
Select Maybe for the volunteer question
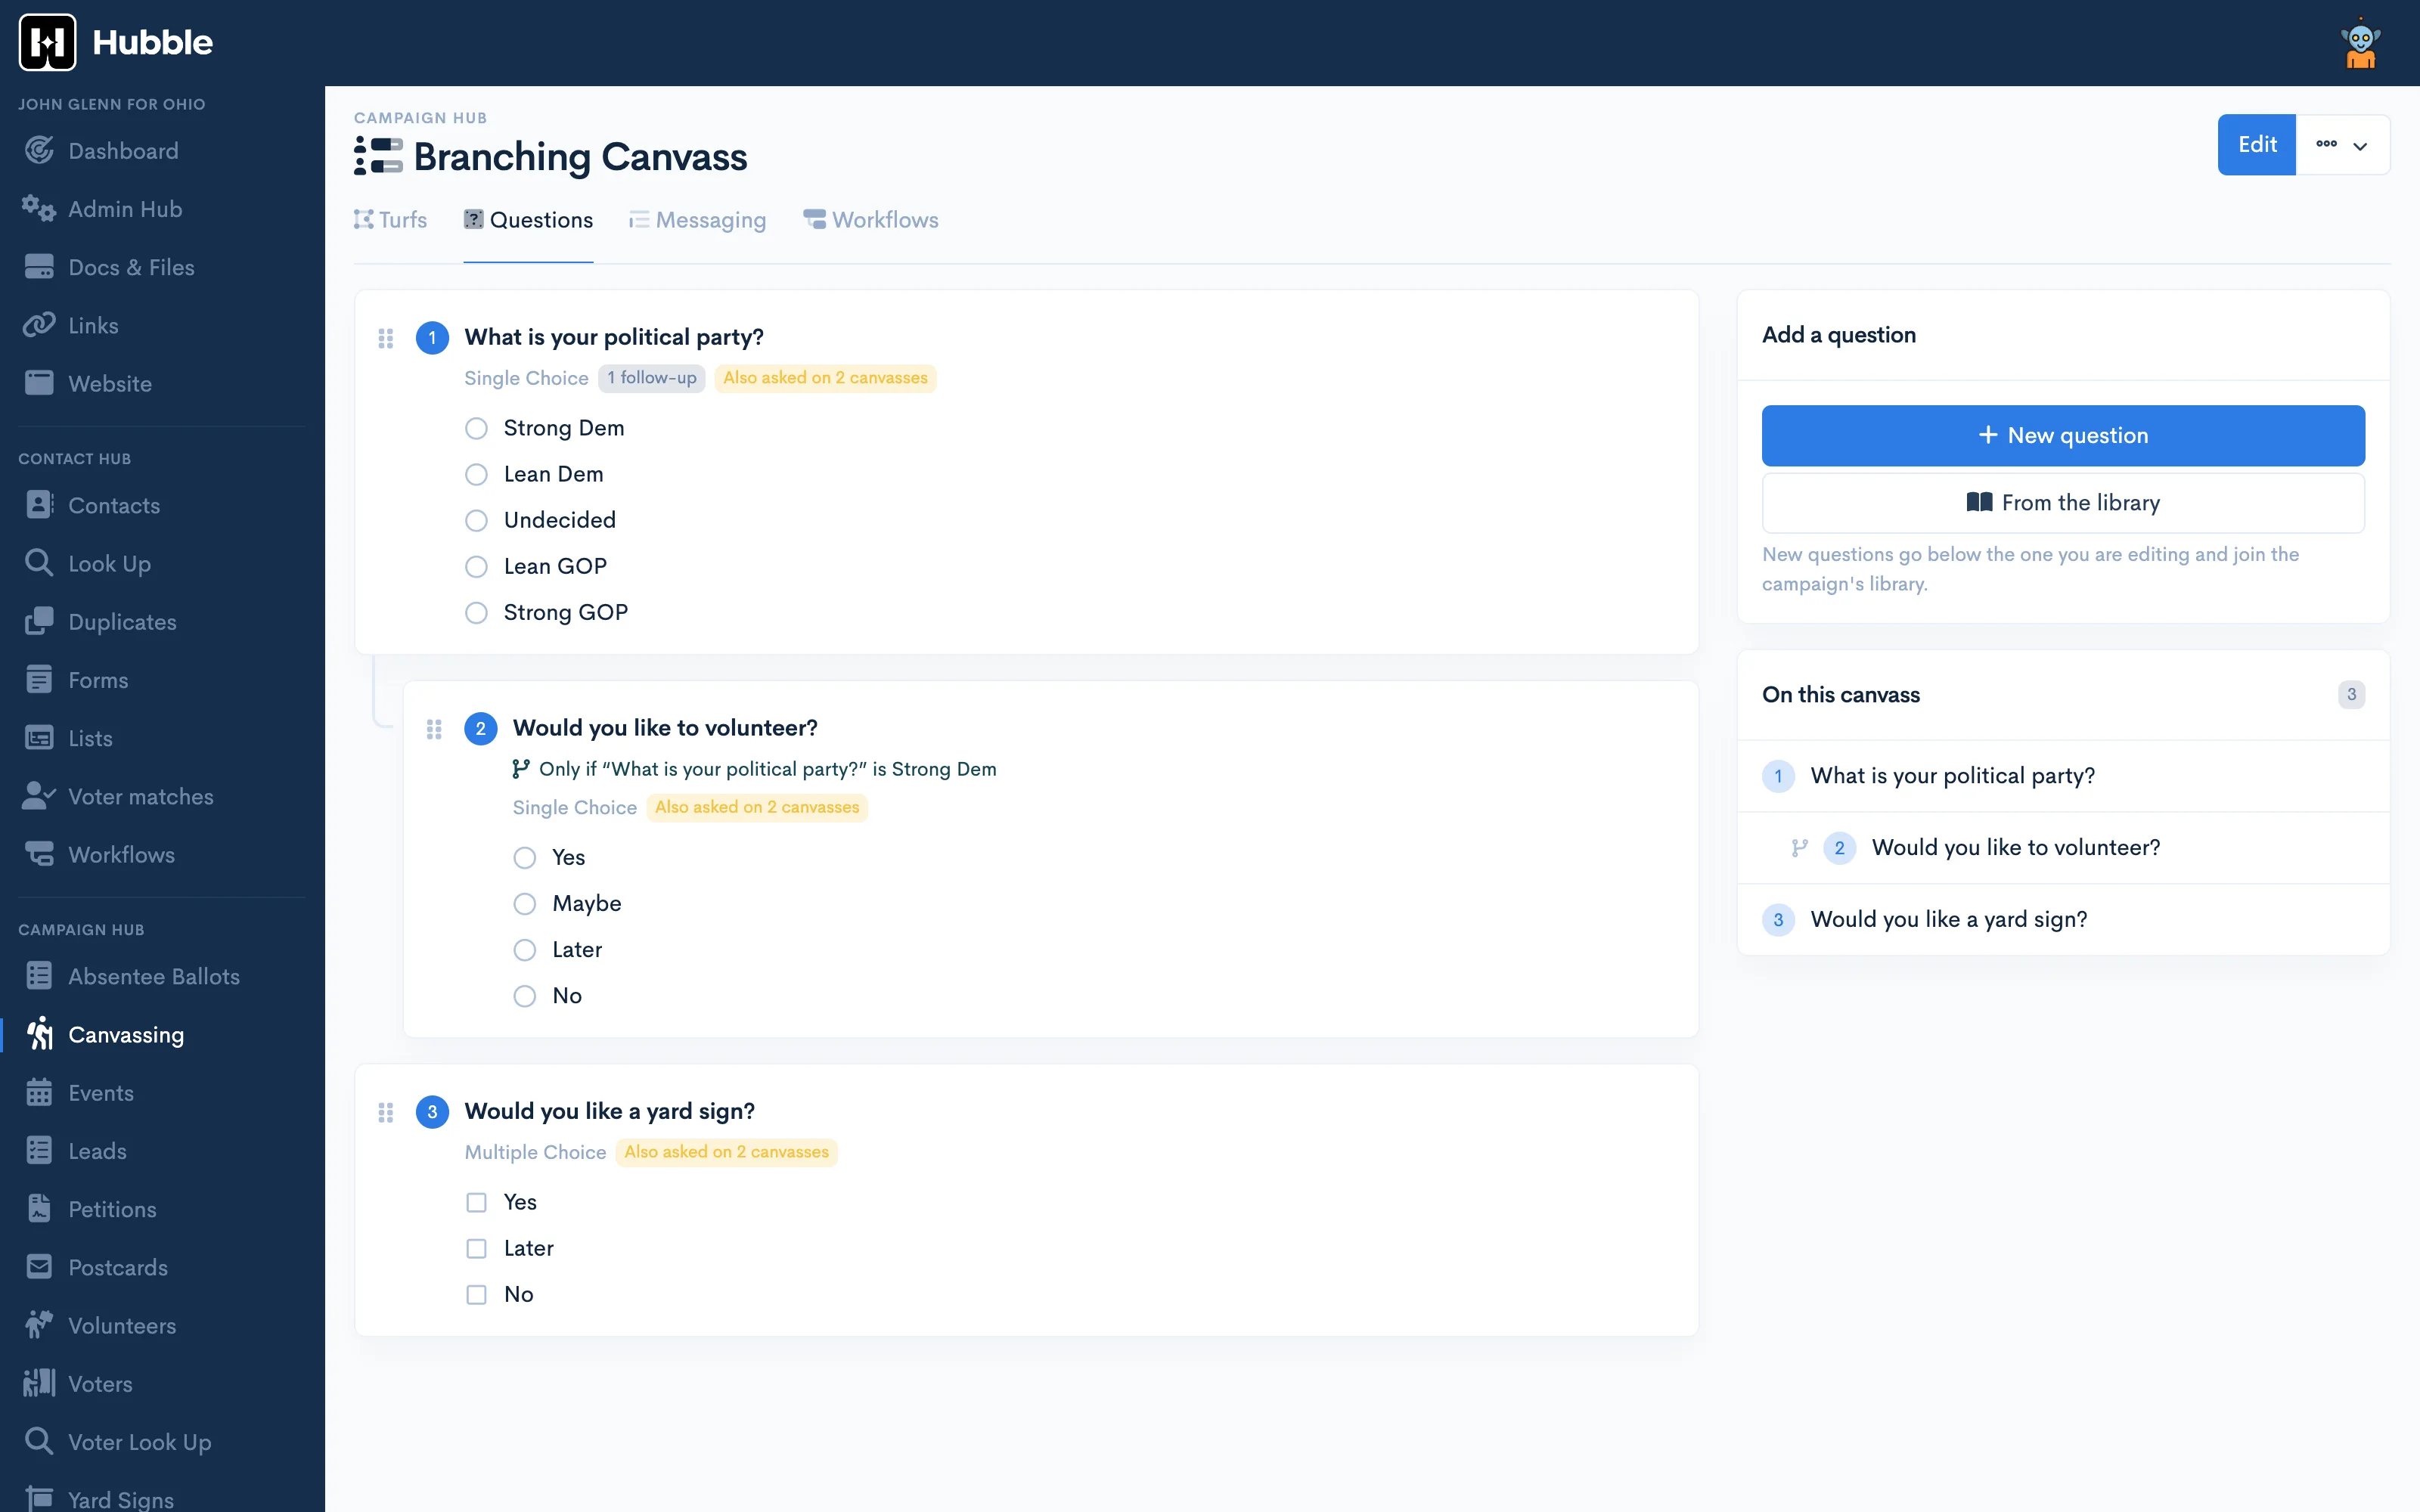[525, 904]
